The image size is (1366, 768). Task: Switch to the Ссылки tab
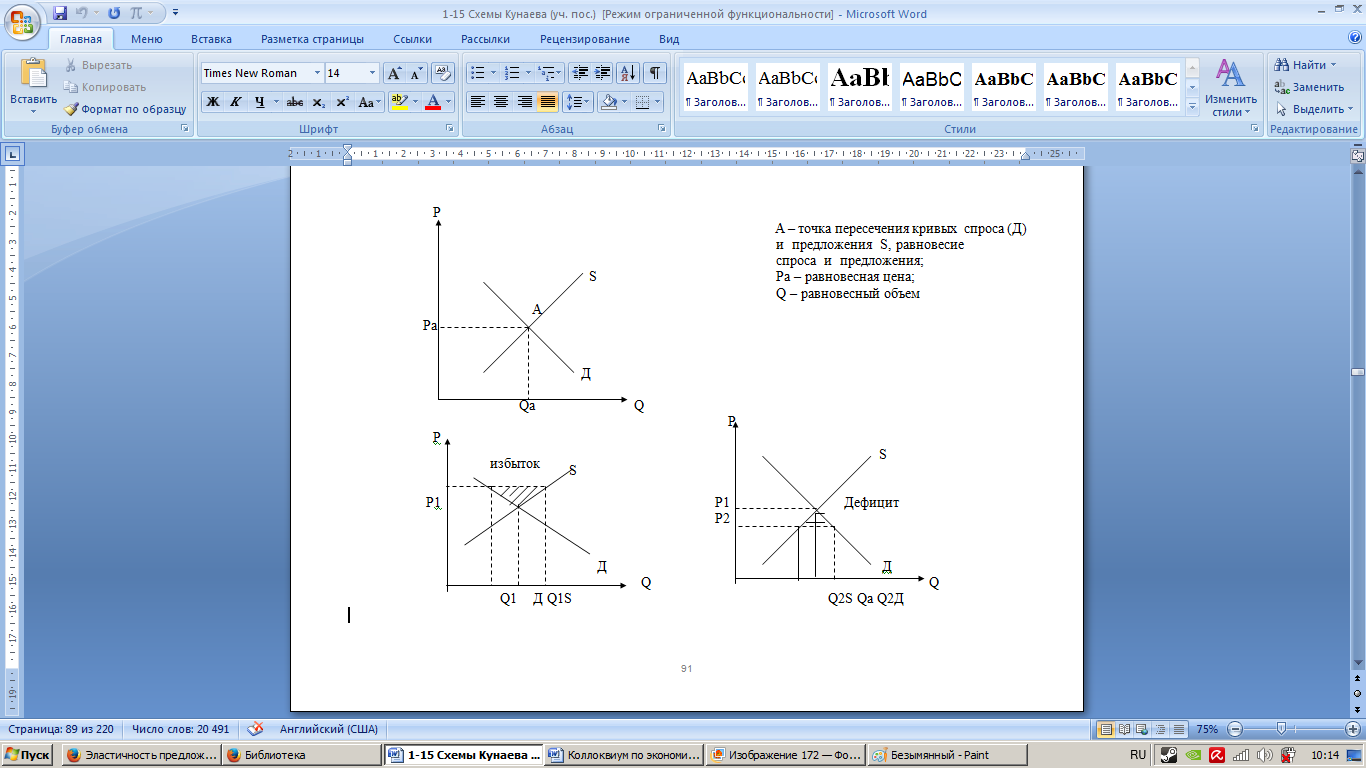pyautogui.click(x=412, y=39)
